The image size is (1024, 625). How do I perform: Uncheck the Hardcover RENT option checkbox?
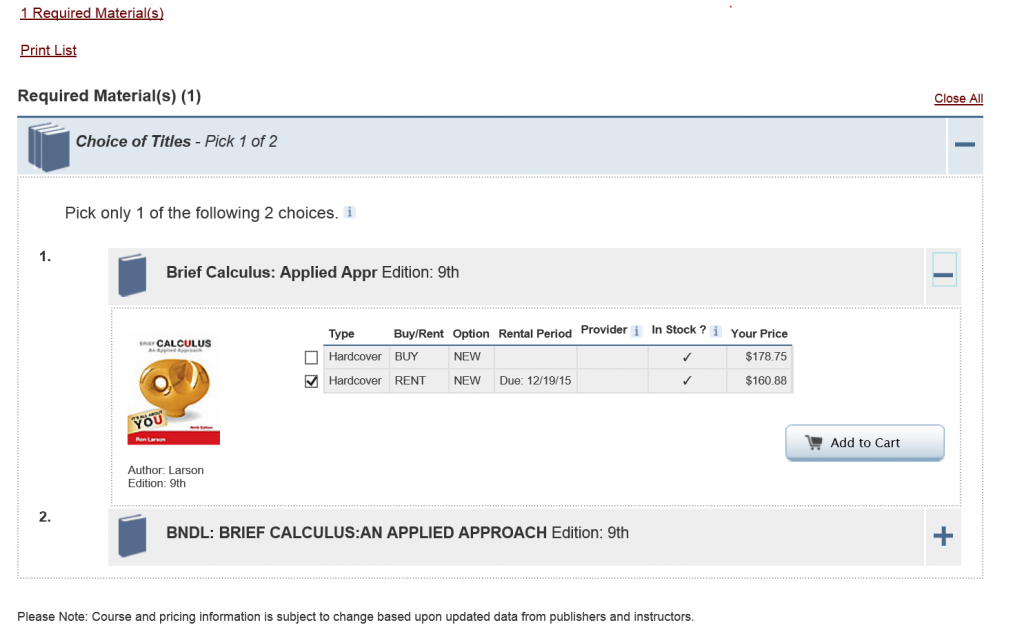click(311, 381)
